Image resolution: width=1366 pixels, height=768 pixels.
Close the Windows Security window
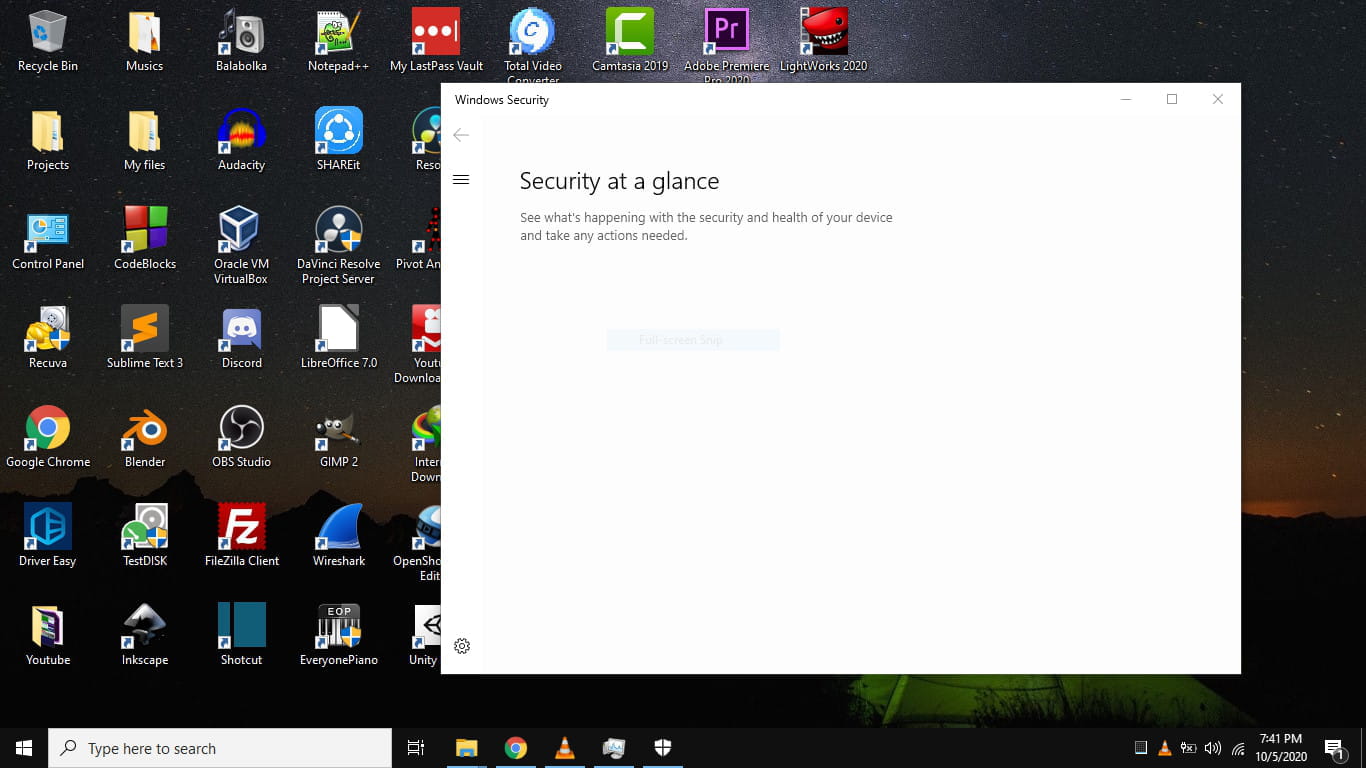[x=1218, y=99]
